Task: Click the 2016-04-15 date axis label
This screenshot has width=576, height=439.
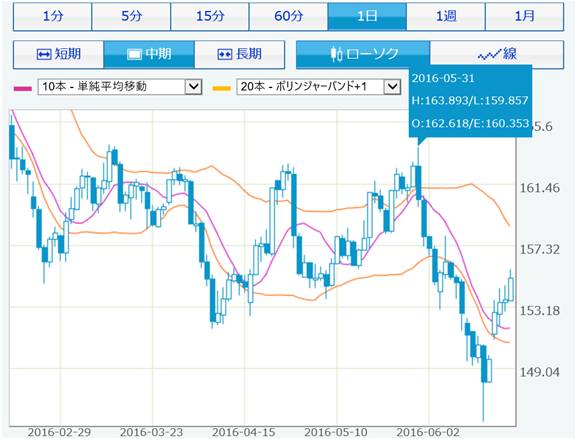Action: click(244, 432)
